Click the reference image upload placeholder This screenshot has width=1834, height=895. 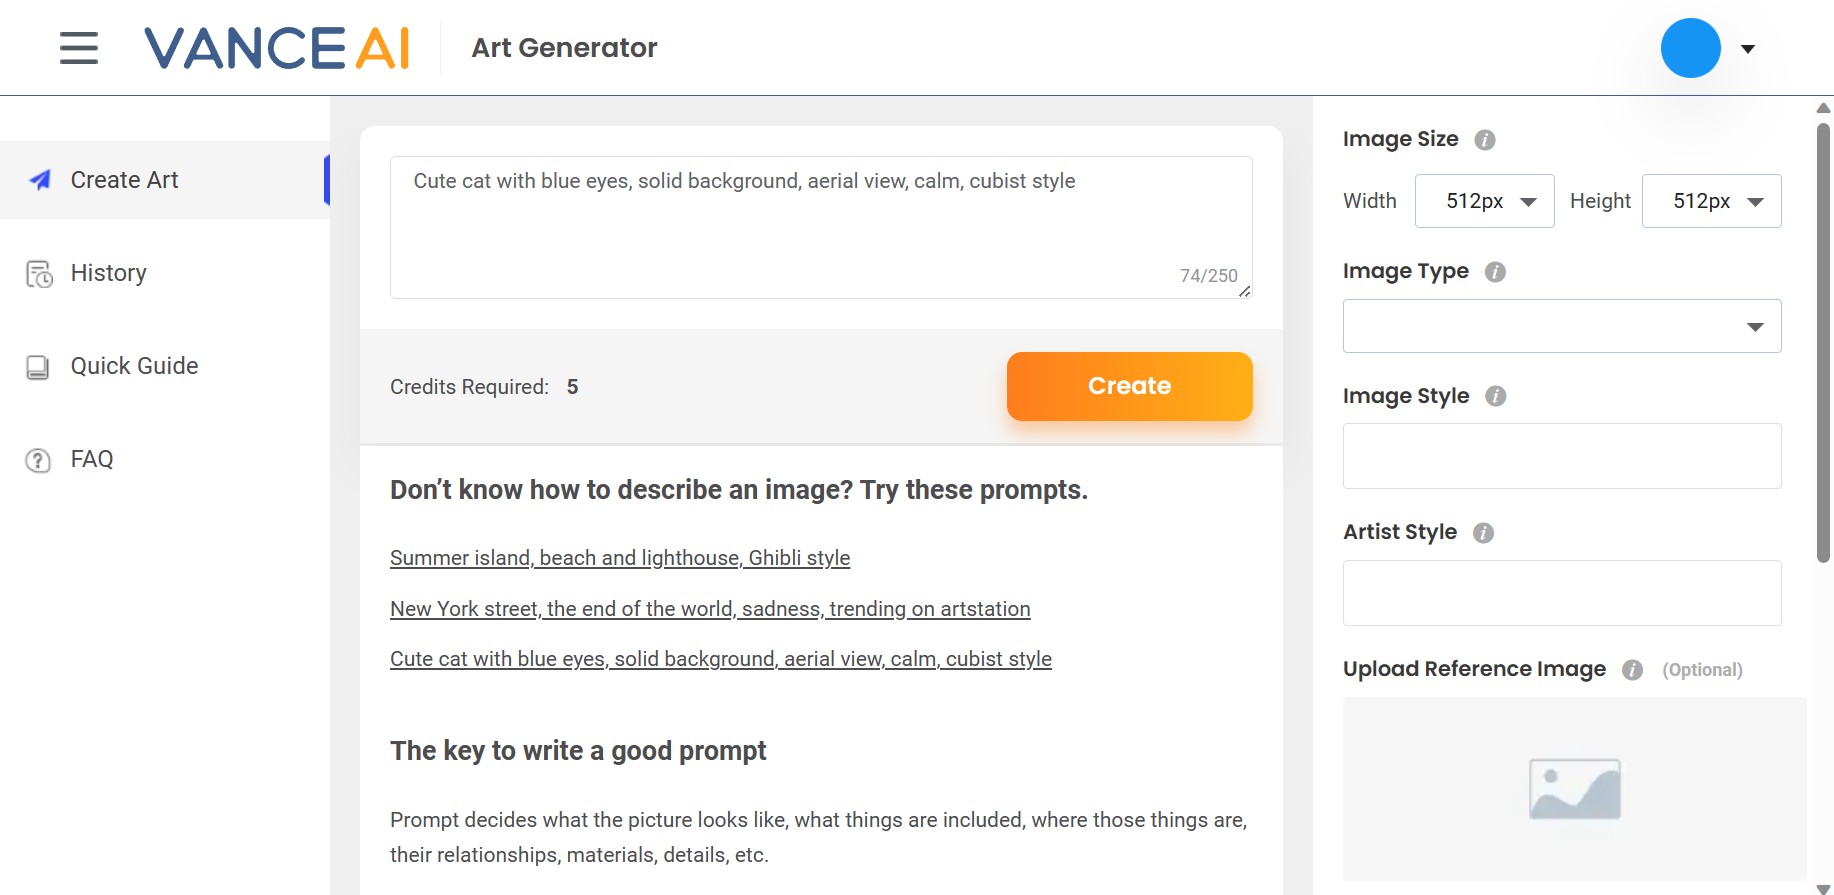point(1574,788)
